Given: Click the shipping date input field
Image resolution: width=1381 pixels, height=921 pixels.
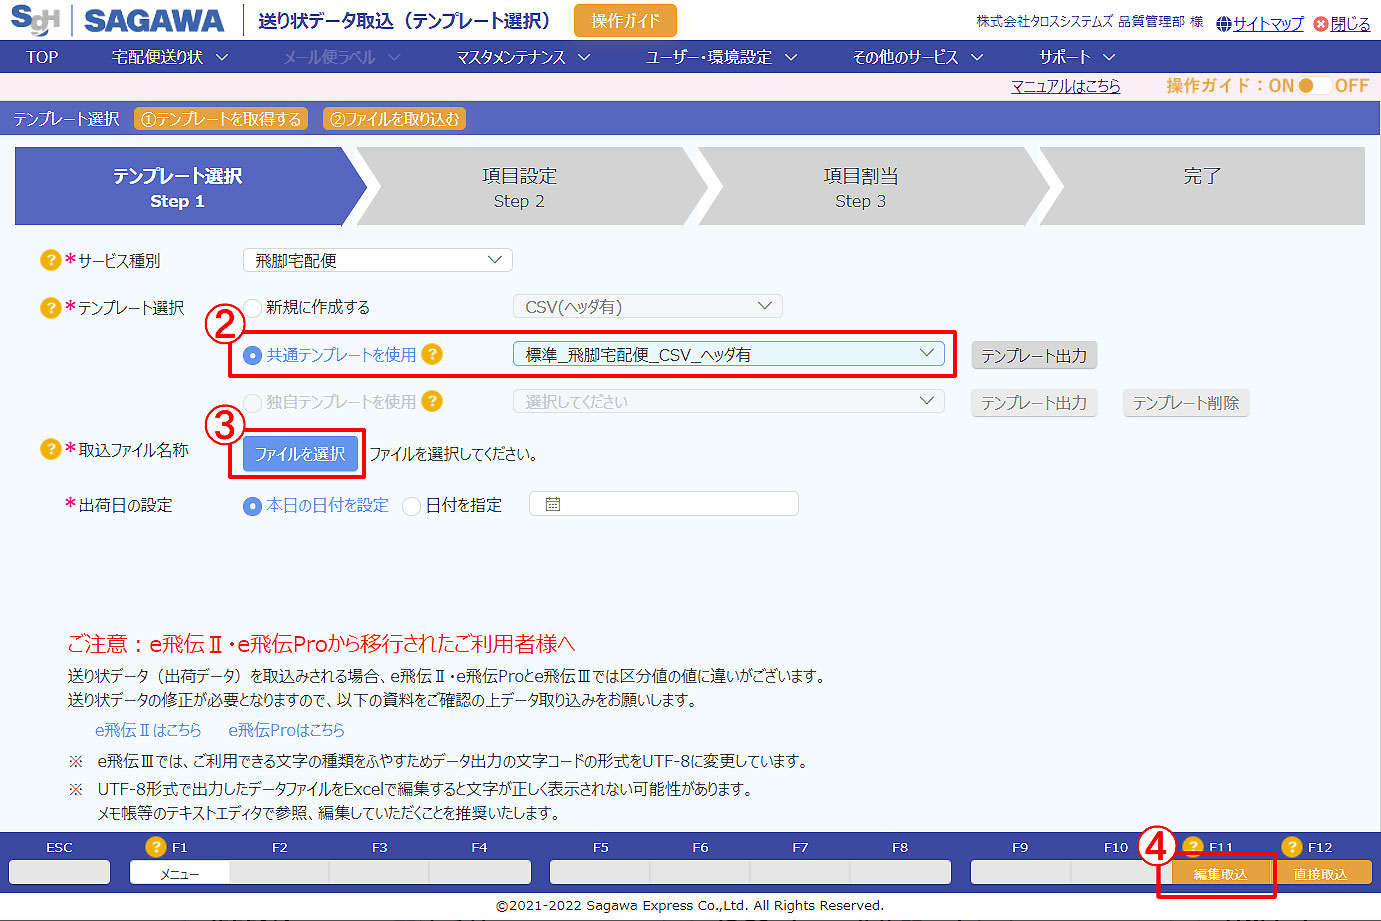Looking at the screenshot, I should (x=663, y=504).
